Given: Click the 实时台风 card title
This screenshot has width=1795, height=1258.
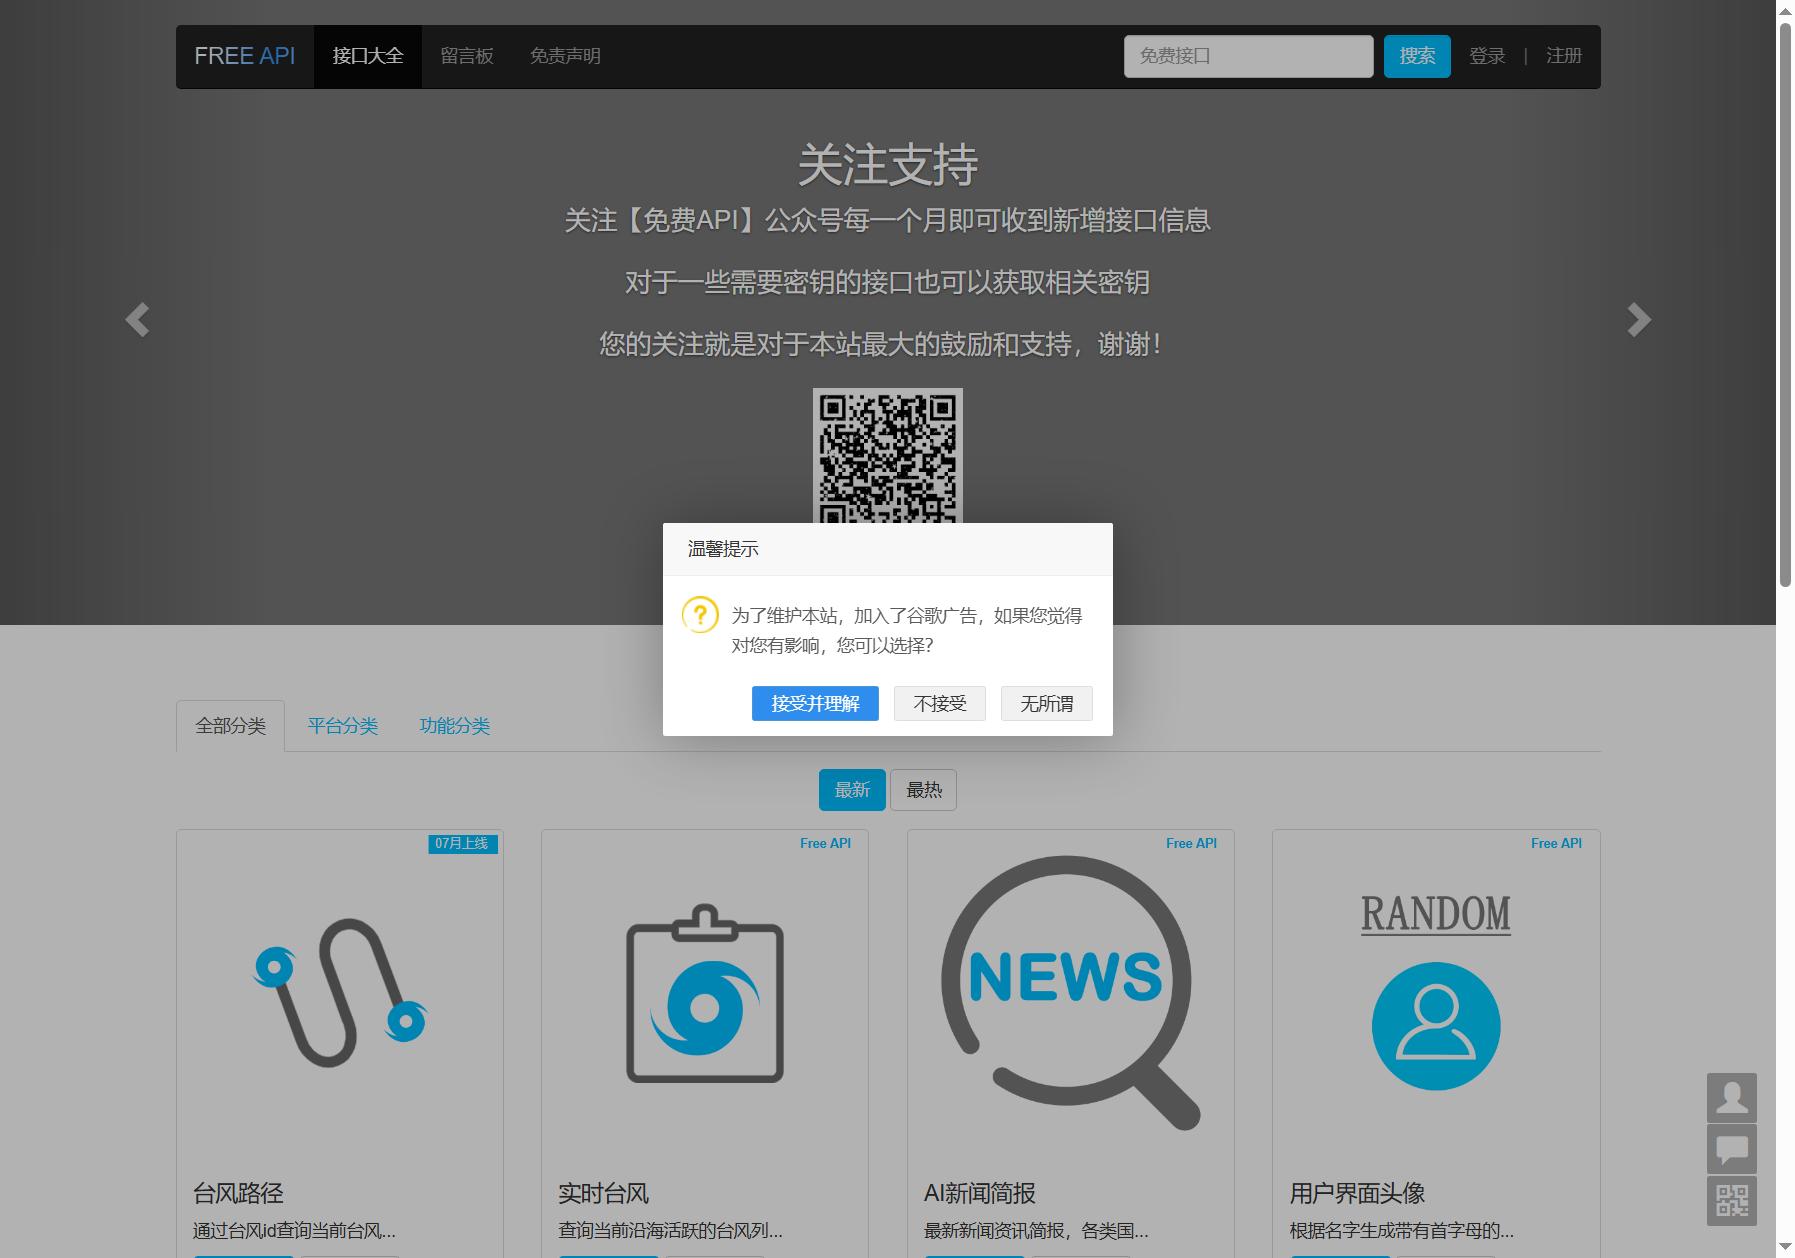Looking at the screenshot, I should (603, 1193).
